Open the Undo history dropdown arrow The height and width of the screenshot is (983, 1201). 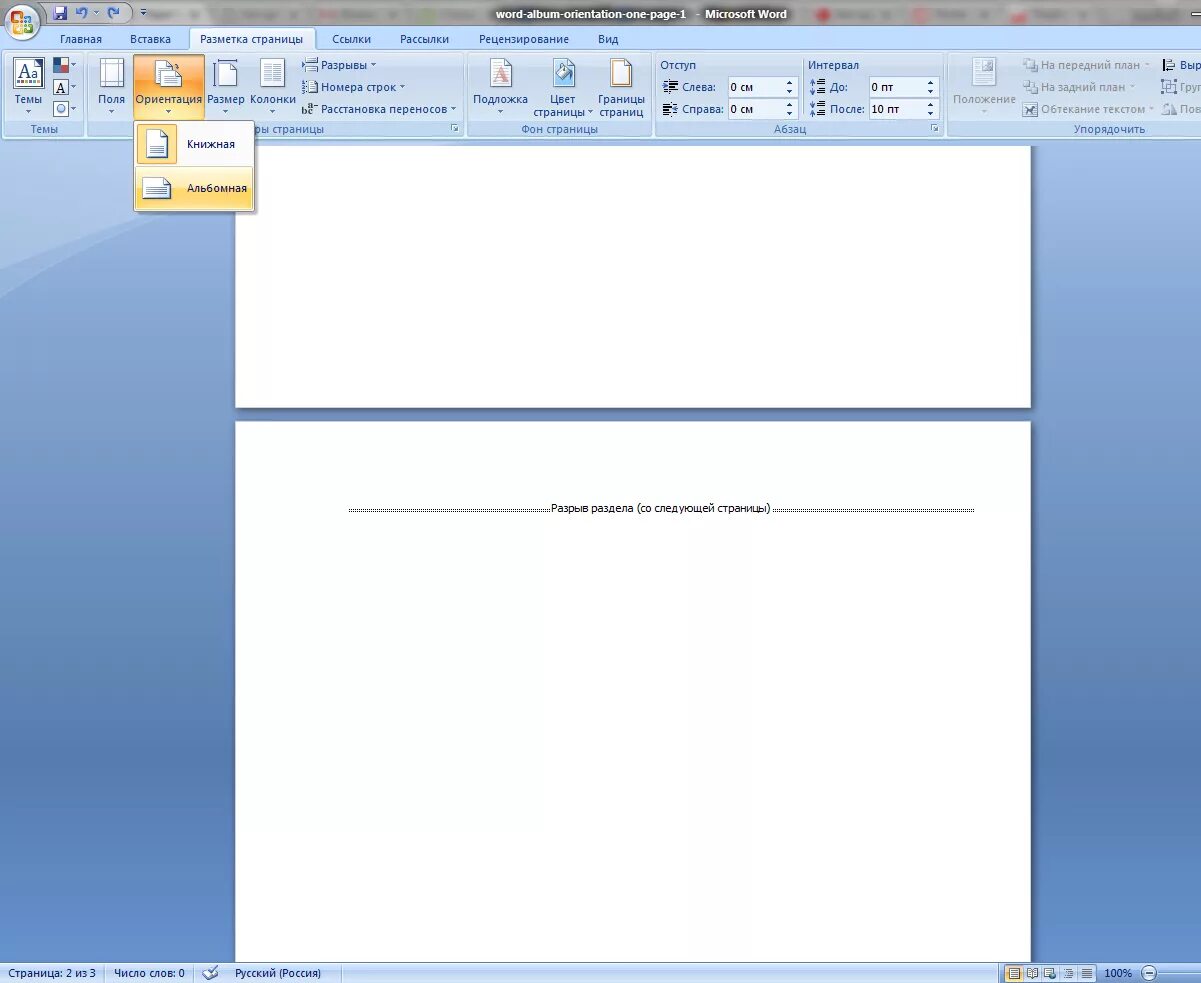pyautogui.click(x=96, y=14)
